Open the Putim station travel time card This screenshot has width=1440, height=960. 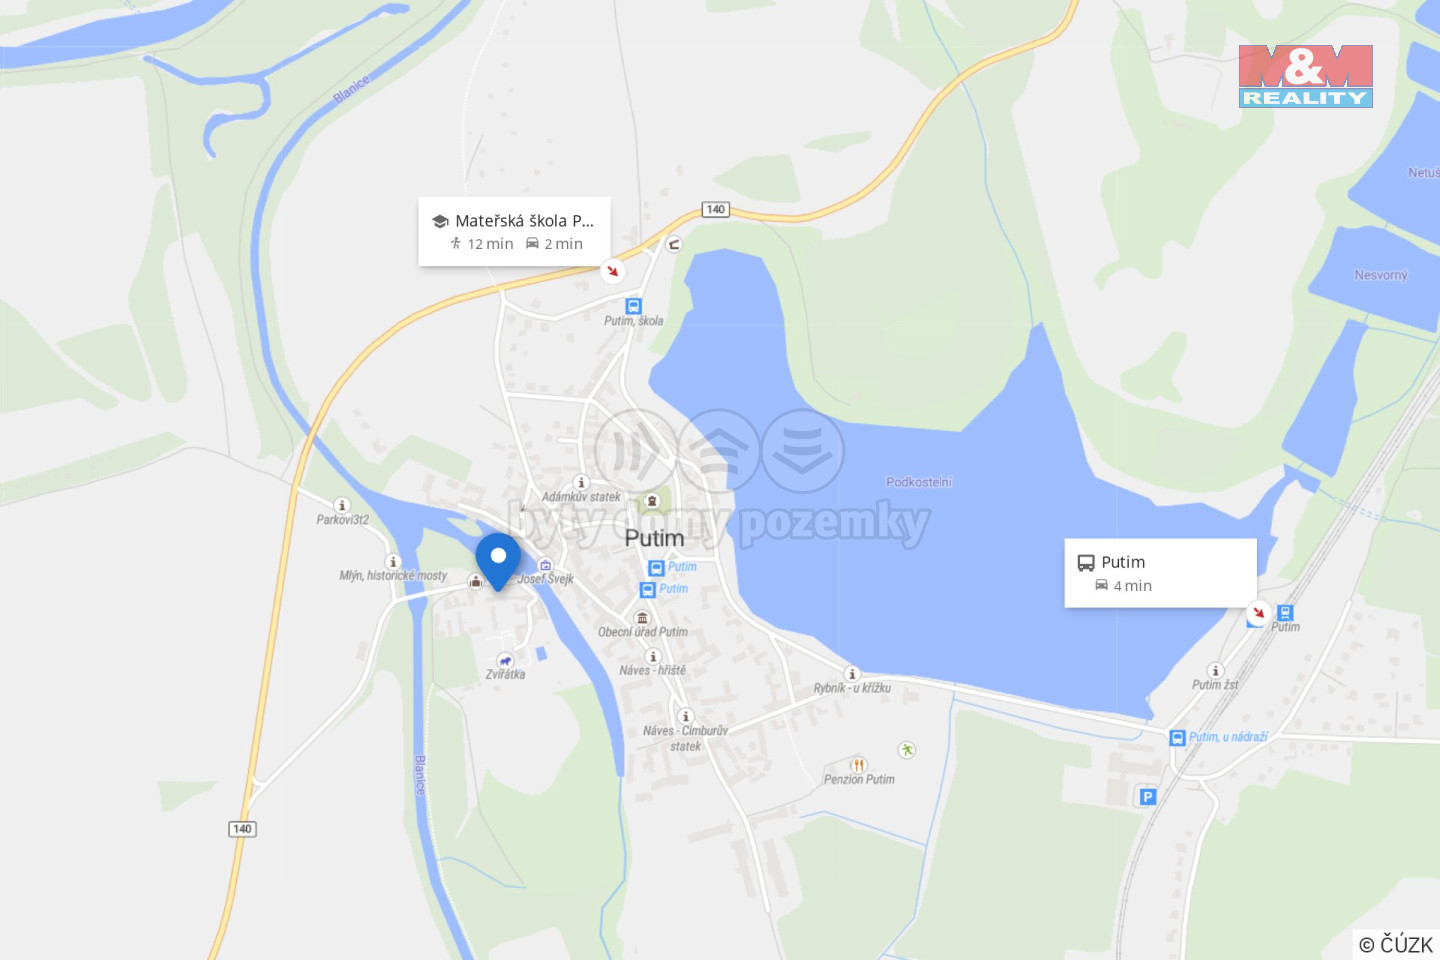1160,573
